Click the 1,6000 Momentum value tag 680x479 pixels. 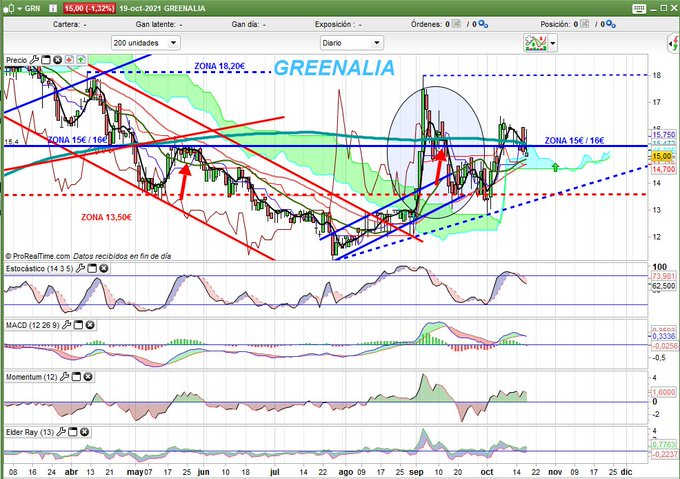point(664,392)
